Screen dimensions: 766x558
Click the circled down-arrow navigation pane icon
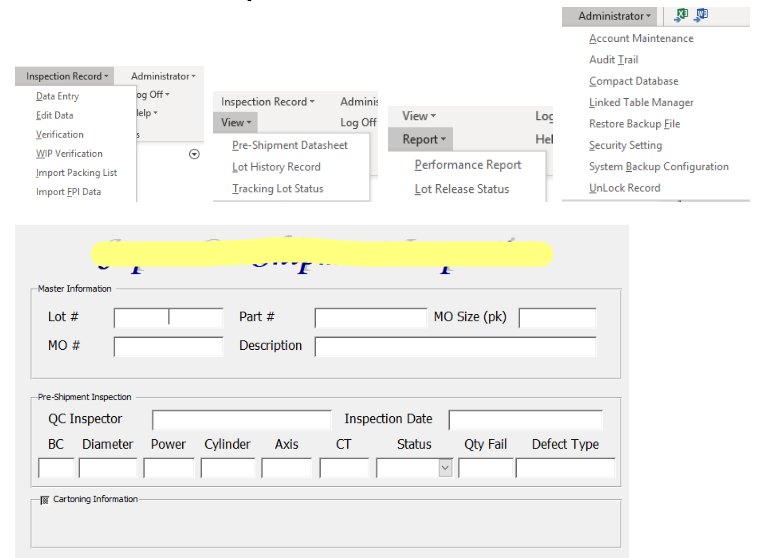[x=194, y=154]
